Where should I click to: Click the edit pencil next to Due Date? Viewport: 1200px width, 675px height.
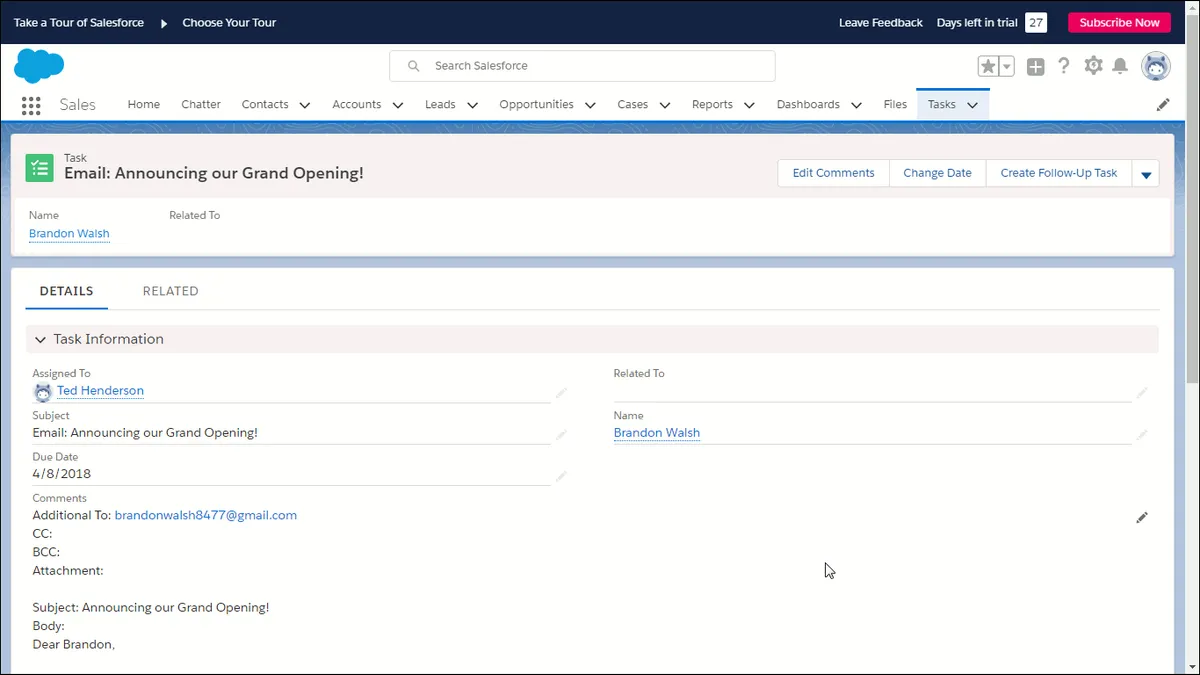(561, 476)
